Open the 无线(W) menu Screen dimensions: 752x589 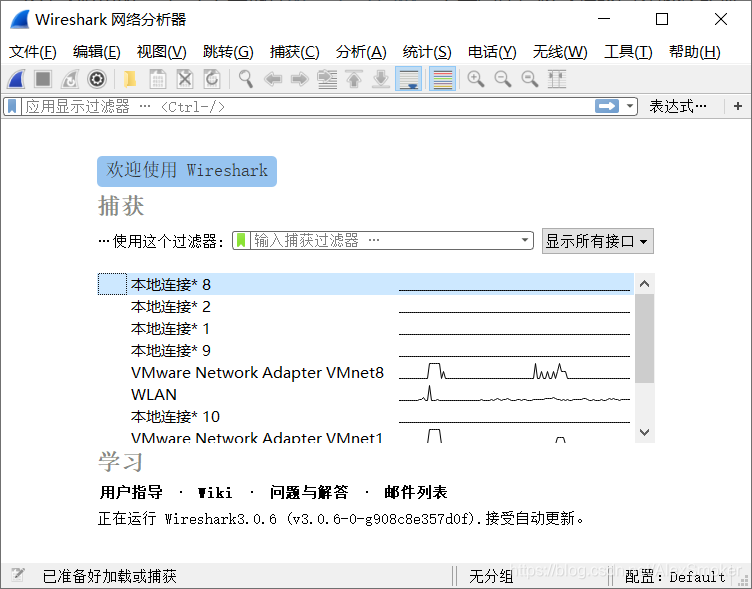coord(560,52)
